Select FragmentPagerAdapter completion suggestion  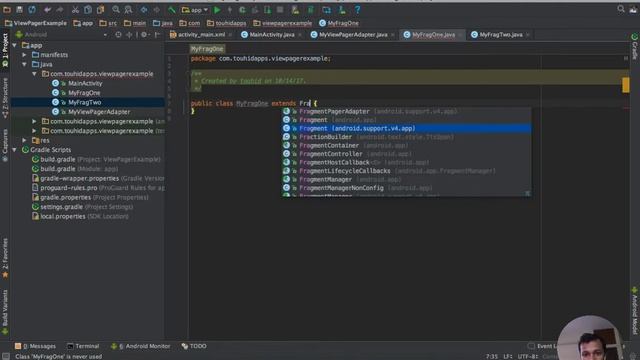[x=407, y=111]
